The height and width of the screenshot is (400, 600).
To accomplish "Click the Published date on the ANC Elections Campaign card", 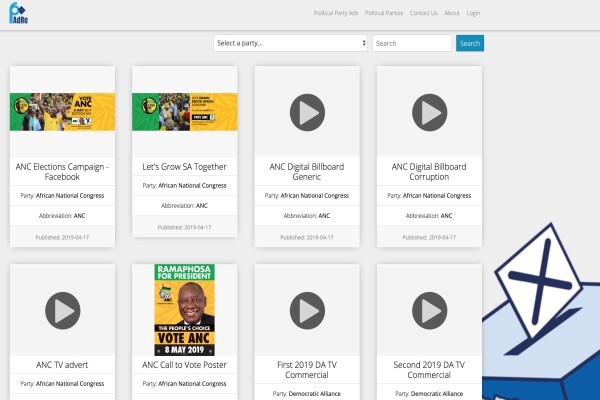I will pos(62,237).
